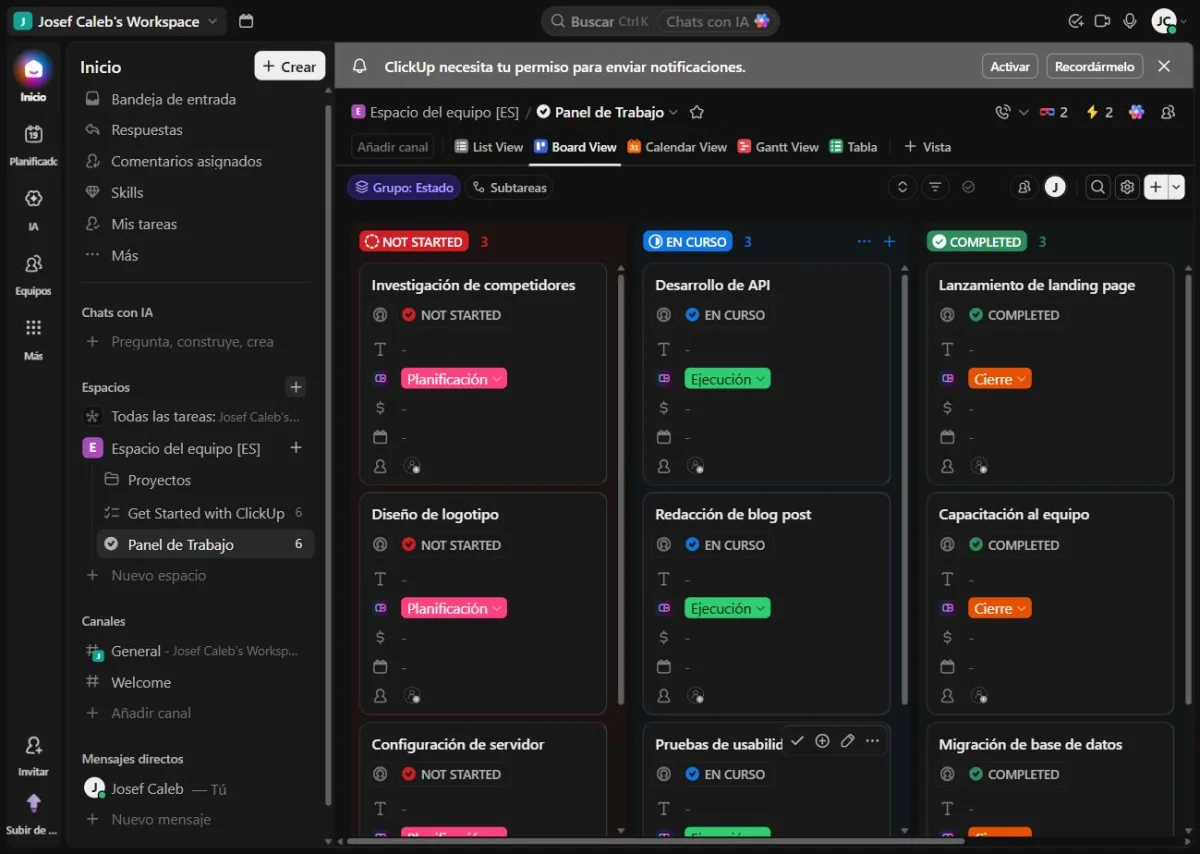
Task: Click the quick create task check icon
Action: (x=1076, y=21)
